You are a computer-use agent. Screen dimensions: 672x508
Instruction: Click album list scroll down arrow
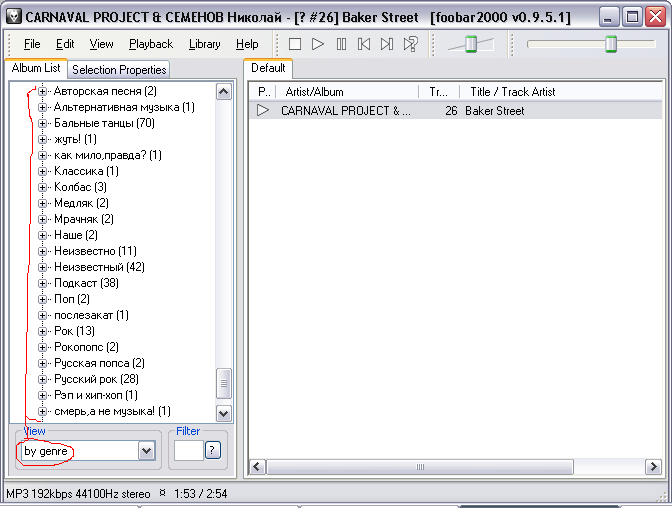pos(224,414)
